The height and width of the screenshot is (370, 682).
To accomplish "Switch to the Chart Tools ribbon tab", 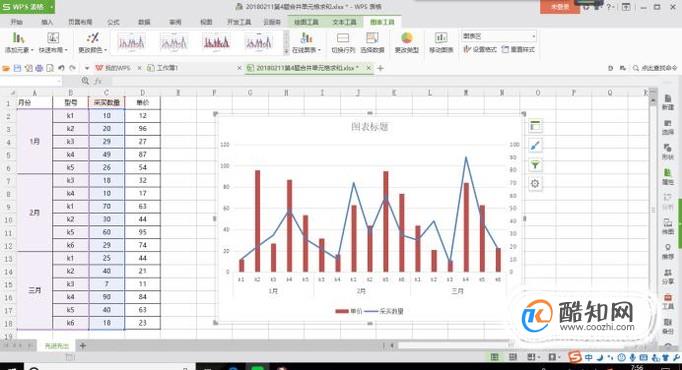I will coord(382,22).
